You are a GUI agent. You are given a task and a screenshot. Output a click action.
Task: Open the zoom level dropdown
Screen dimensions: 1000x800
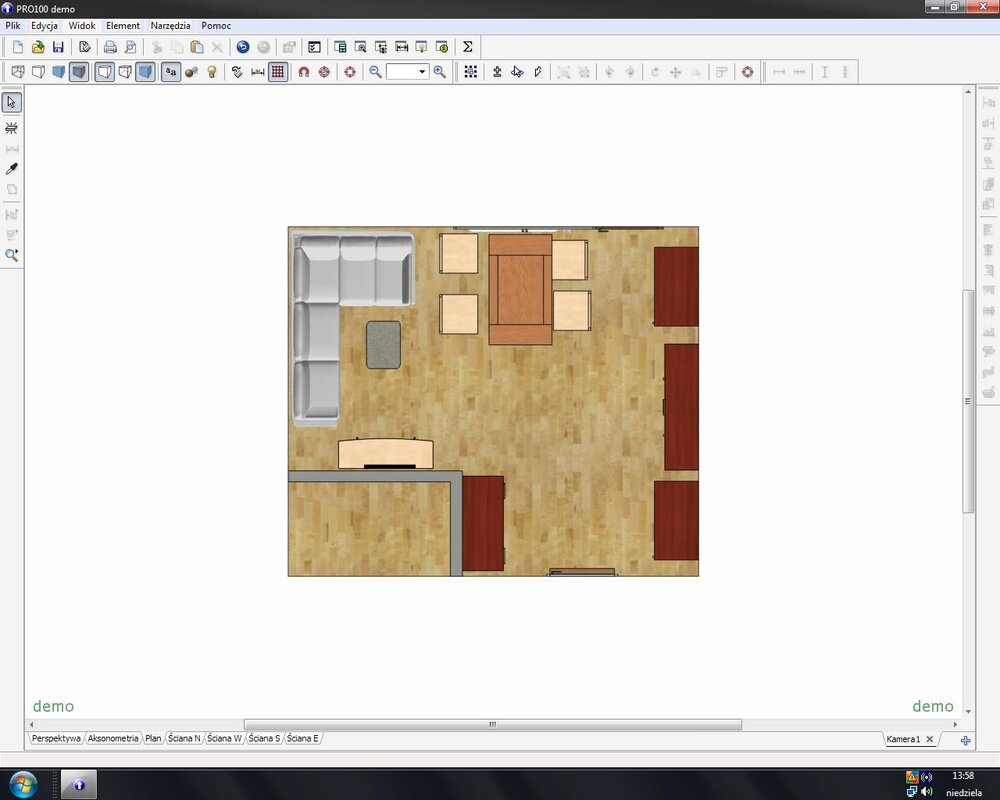(422, 72)
